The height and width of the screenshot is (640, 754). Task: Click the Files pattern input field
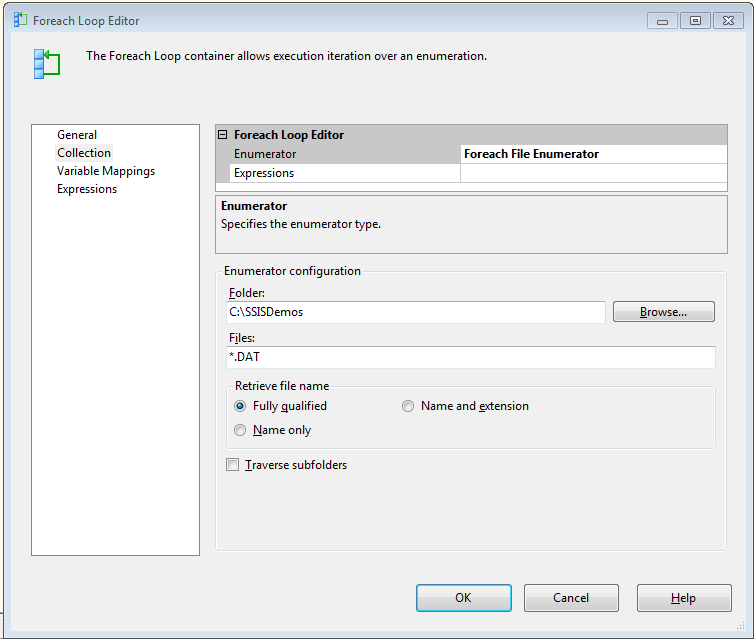(x=470, y=357)
